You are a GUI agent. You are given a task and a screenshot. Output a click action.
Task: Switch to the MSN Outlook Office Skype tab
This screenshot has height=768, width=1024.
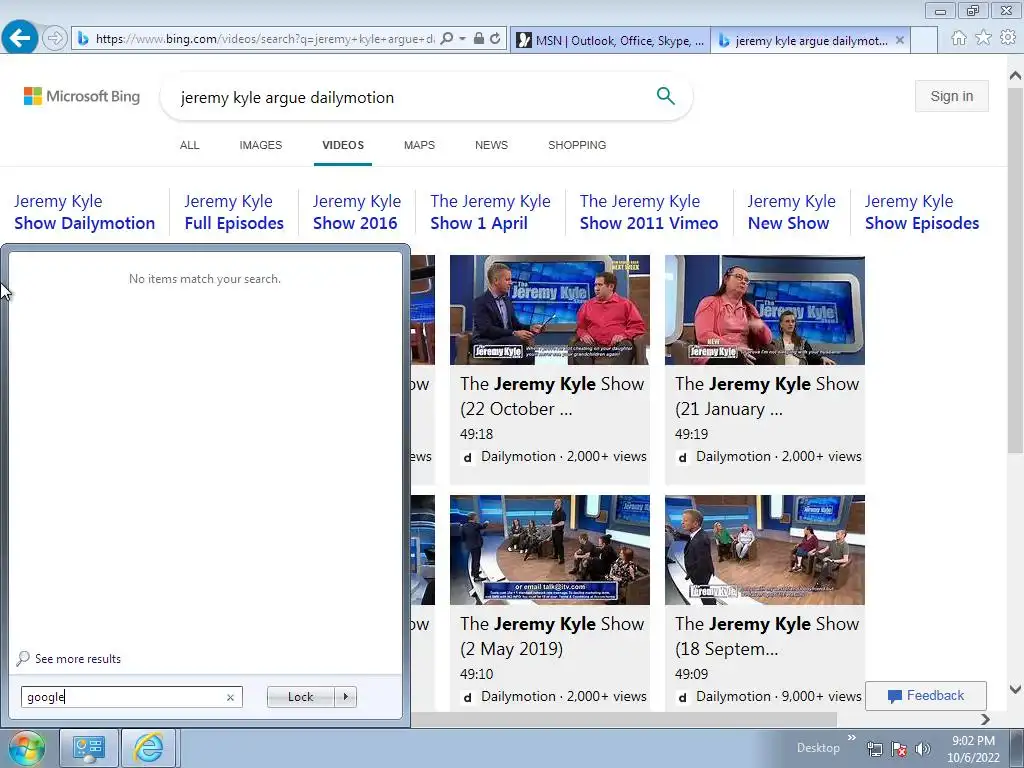tap(611, 40)
